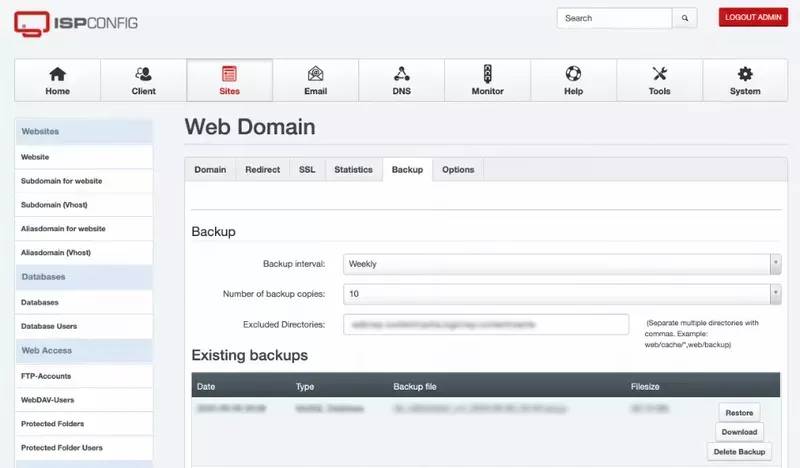The image size is (800, 468).
Task: Click the Delete Backup button
Action: 739,452
